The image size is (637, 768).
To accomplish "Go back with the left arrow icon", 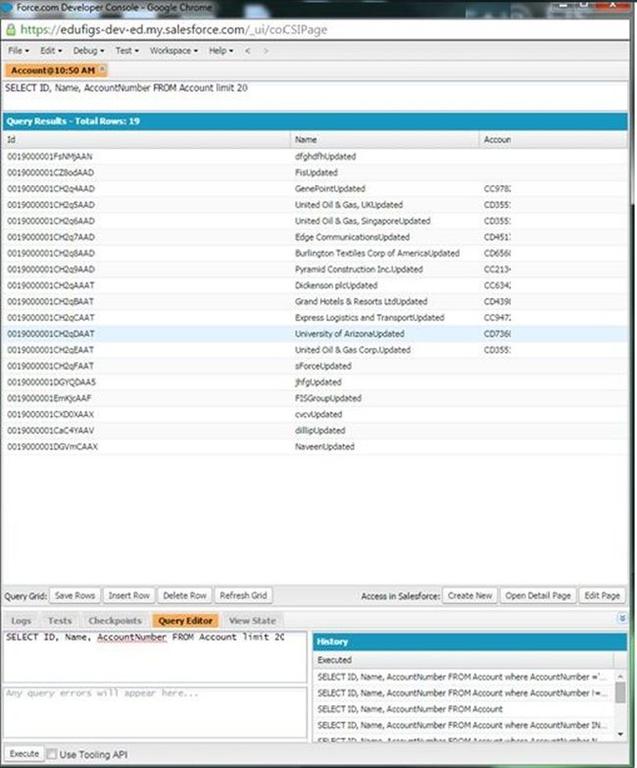I will tap(248, 50).
